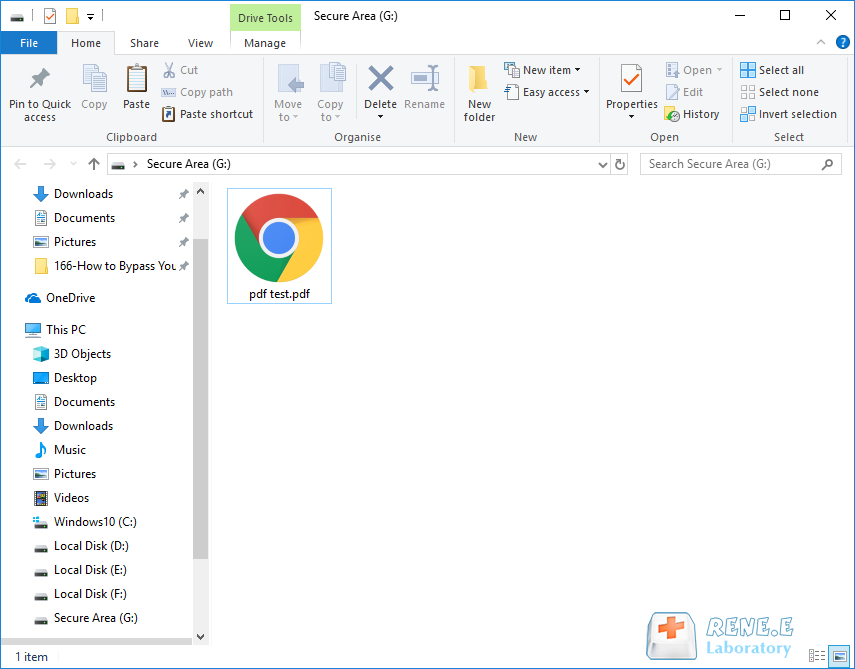
Task: Click the Edit ribbon command
Action: point(684,92)
